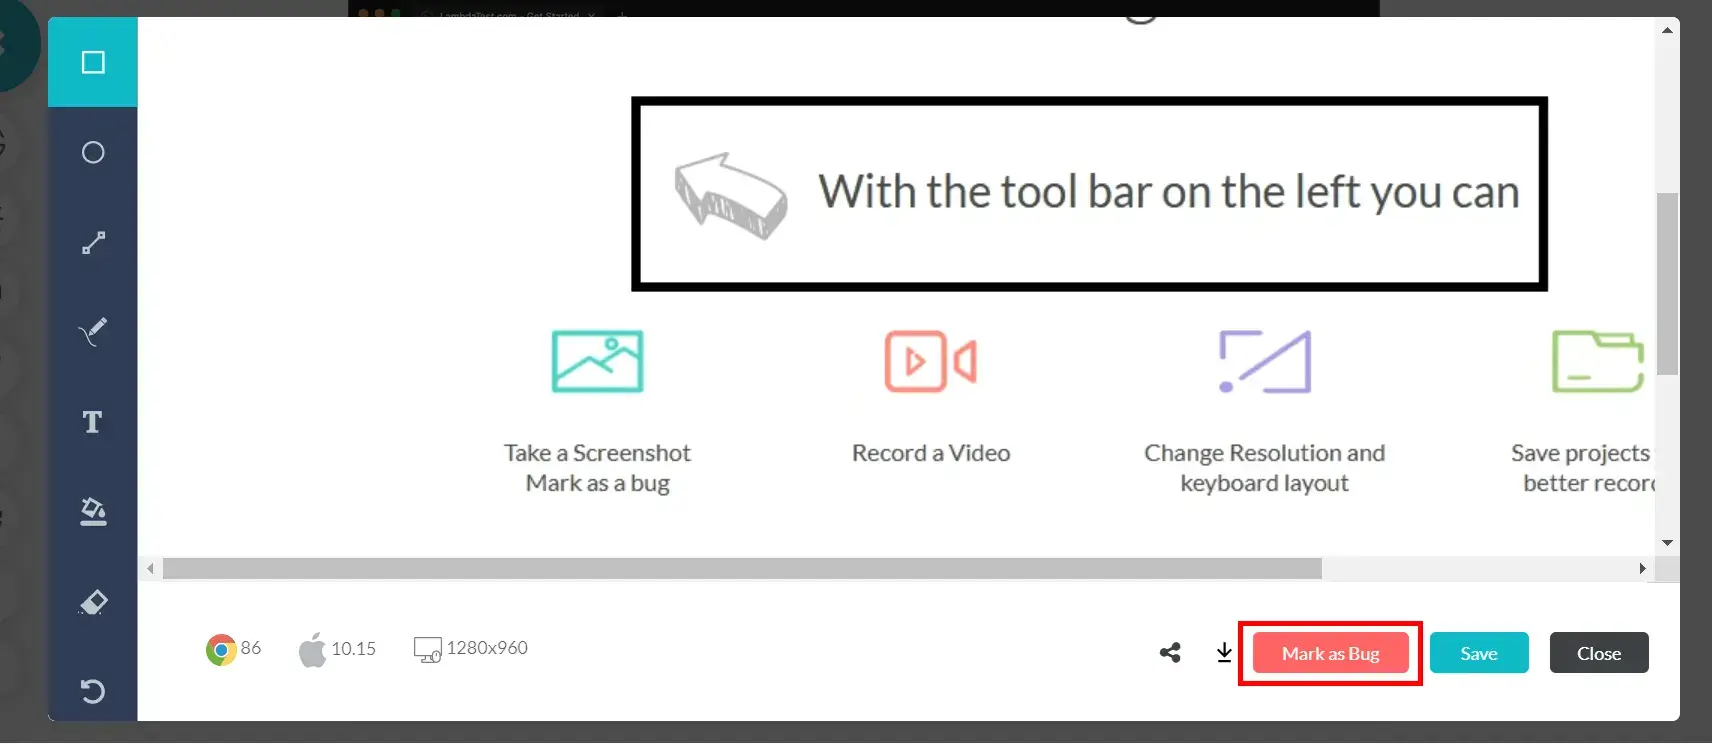Screen dimensions: 1713x744
Task: Click the horizontal scrollbar right arrow
Action: [1642, 568]
